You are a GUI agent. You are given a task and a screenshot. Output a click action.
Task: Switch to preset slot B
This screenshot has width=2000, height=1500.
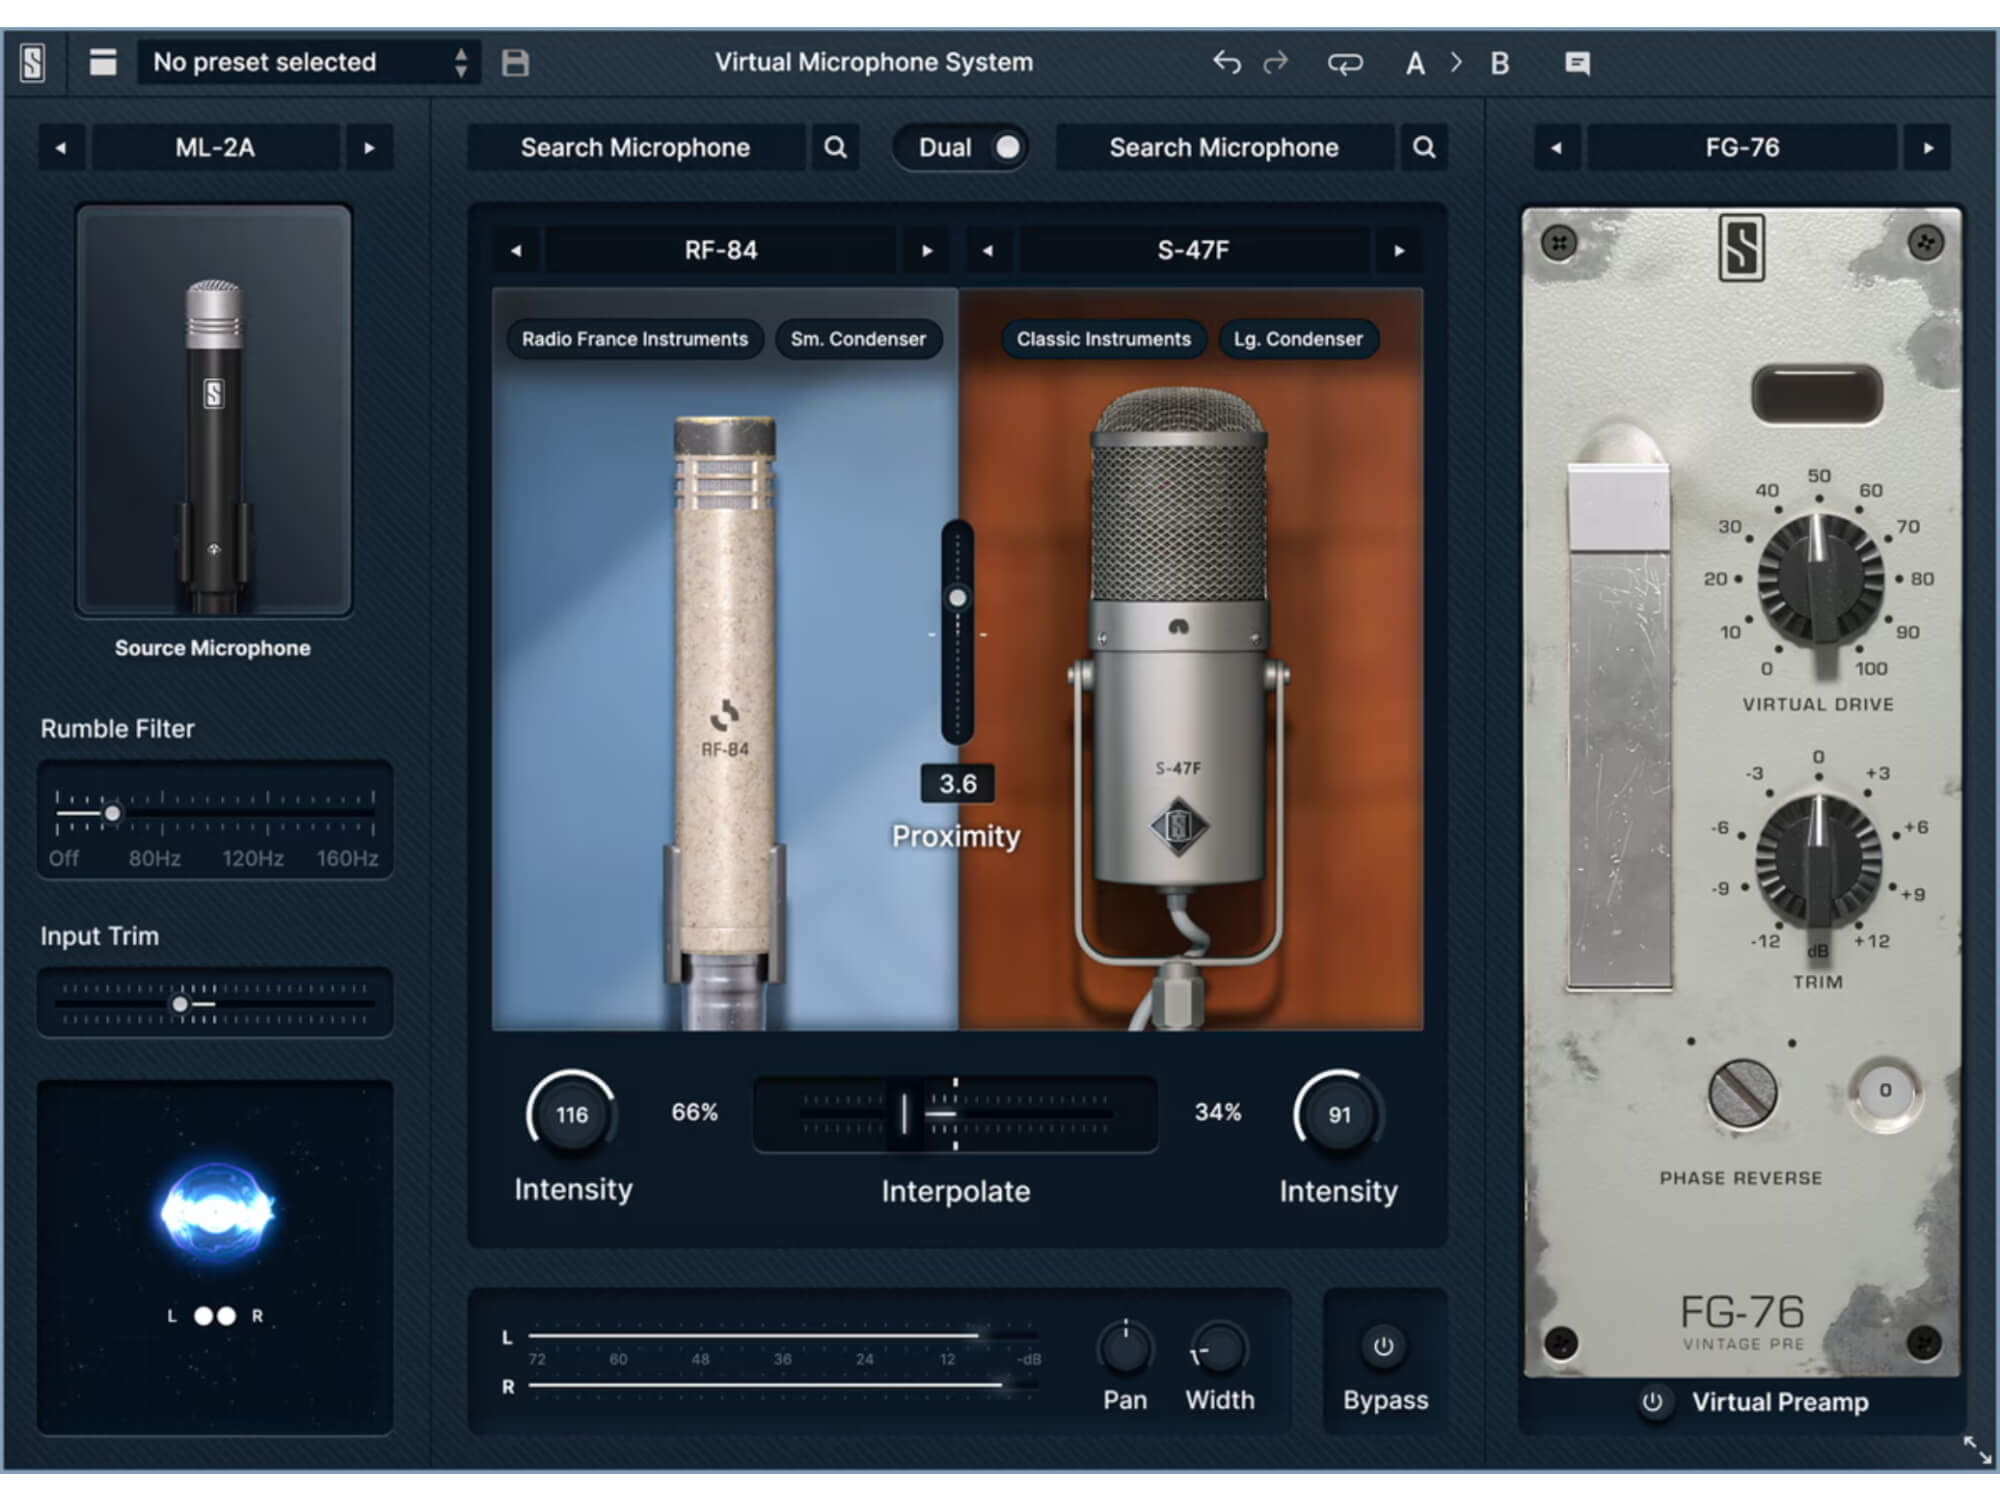pyautogui.click(x=1498, y=62)
